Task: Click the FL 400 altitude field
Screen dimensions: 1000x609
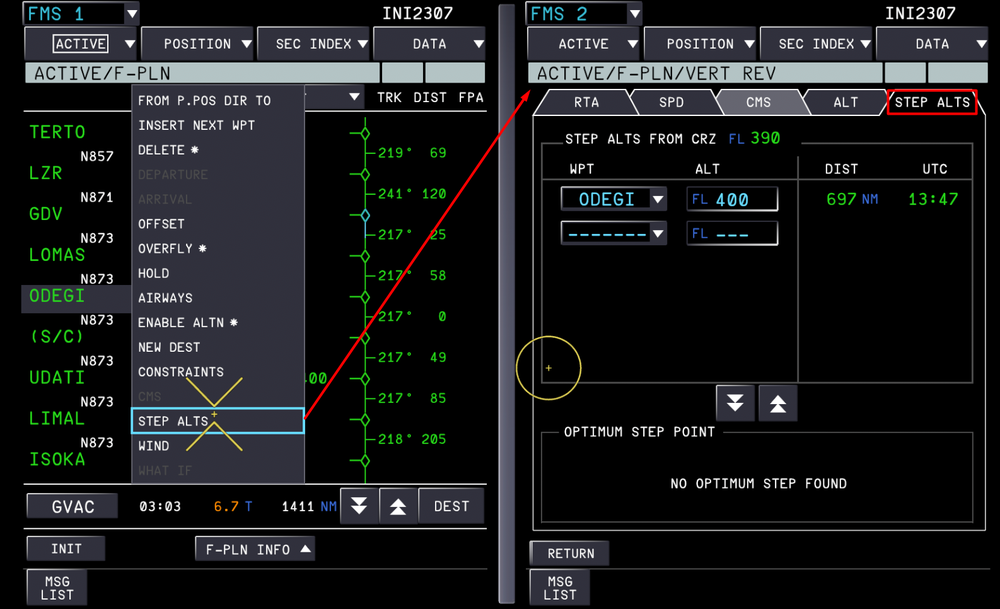Action: (x=732, y=199)
